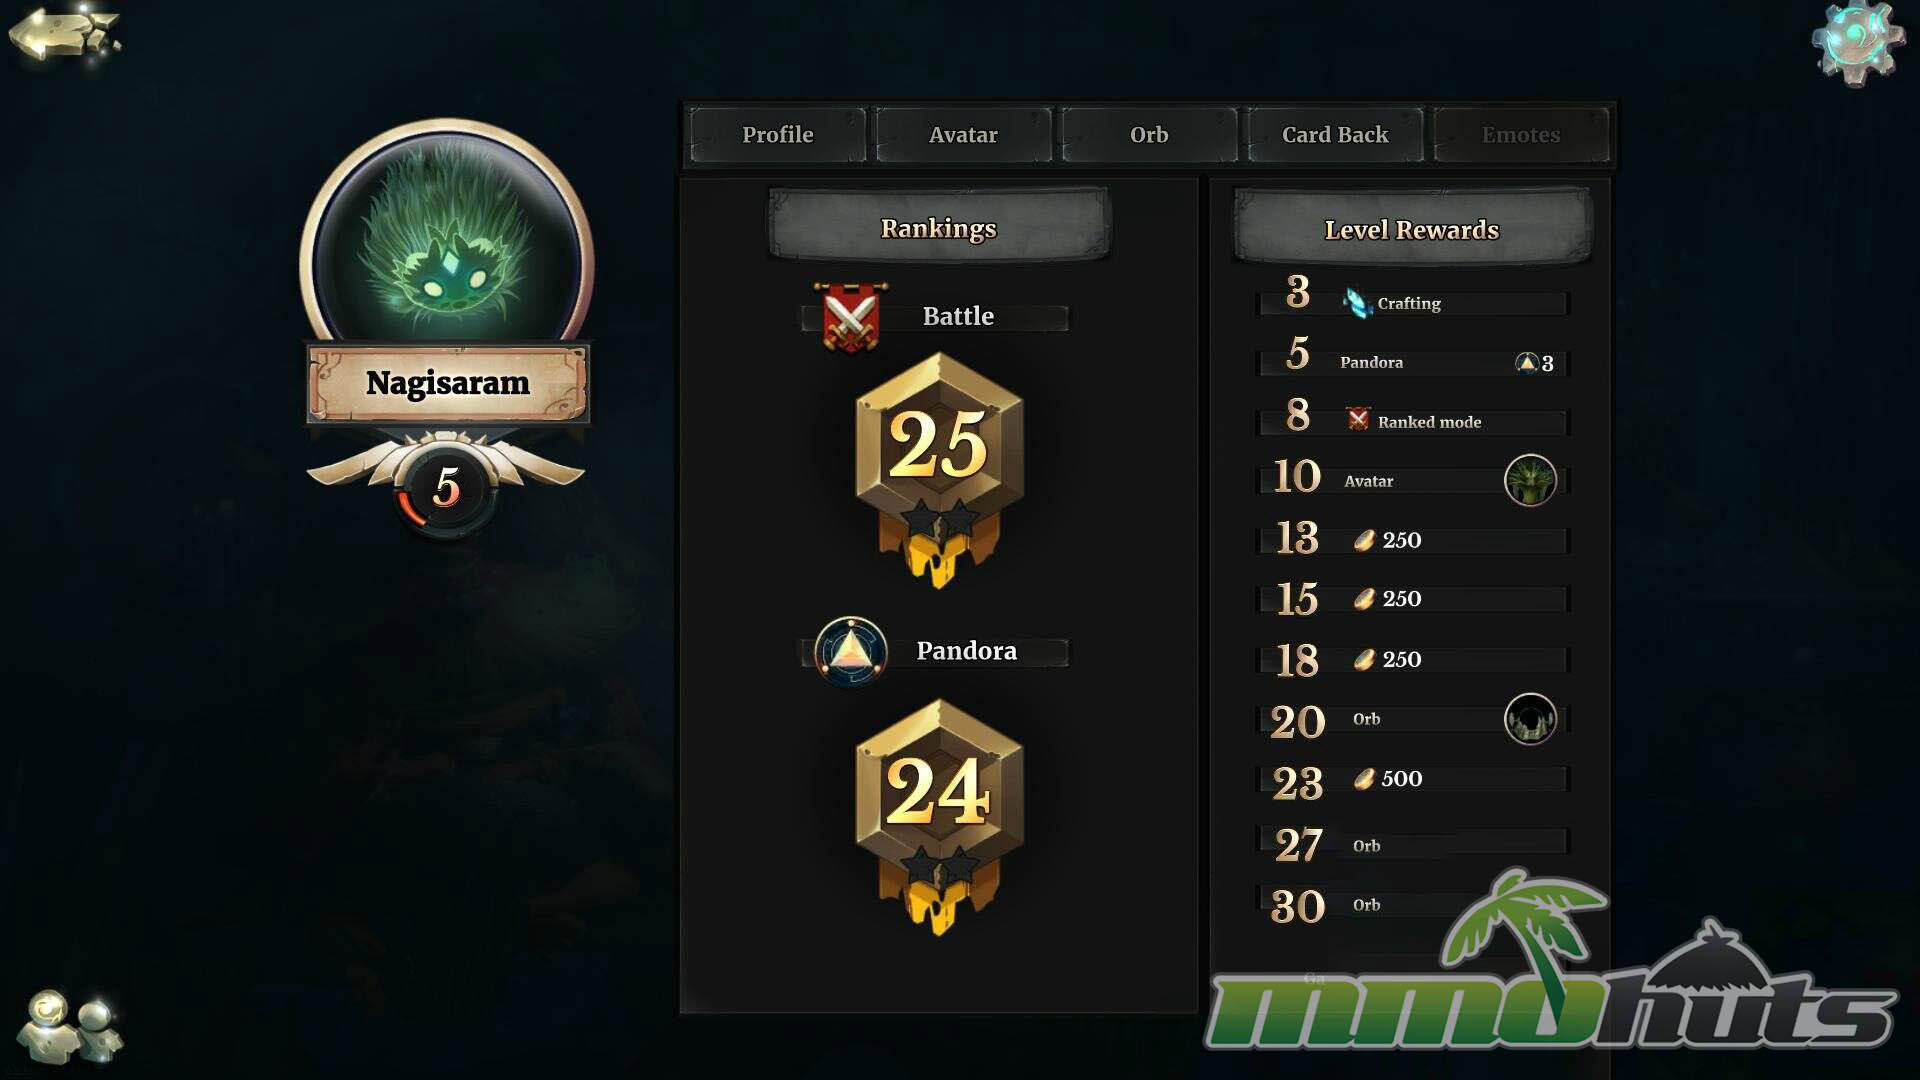The image size is (1920, 1080).
Task: Click the Pandora rank 24 badge
Action: [939, 816]
